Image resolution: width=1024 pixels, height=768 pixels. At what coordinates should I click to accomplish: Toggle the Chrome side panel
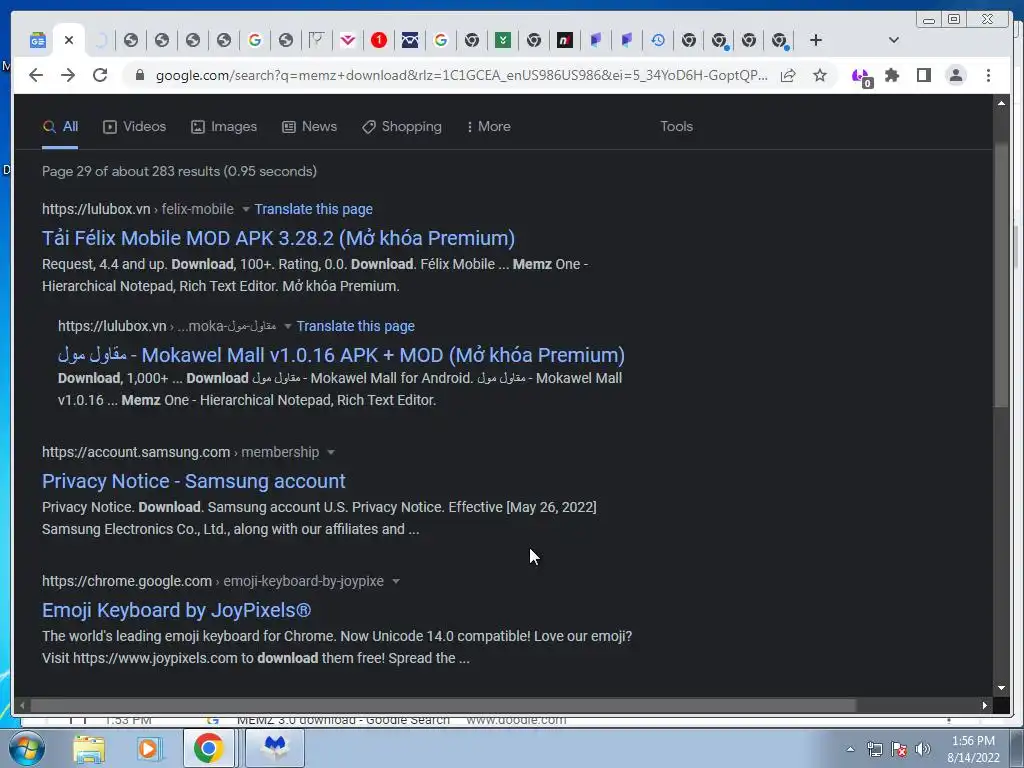923,75
